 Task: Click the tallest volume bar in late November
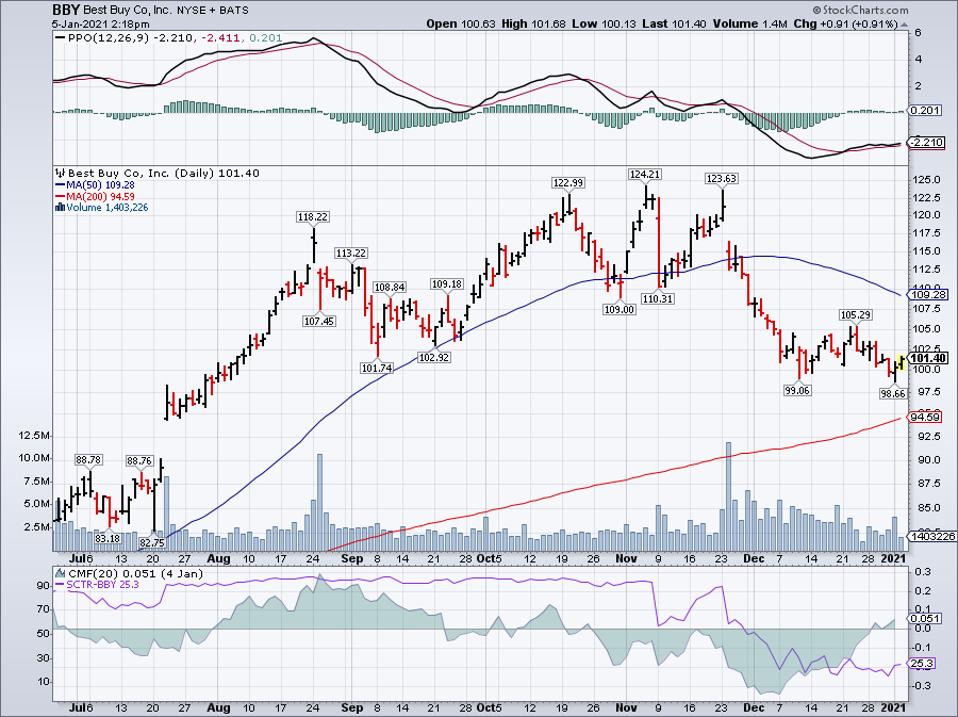point(728,497)
